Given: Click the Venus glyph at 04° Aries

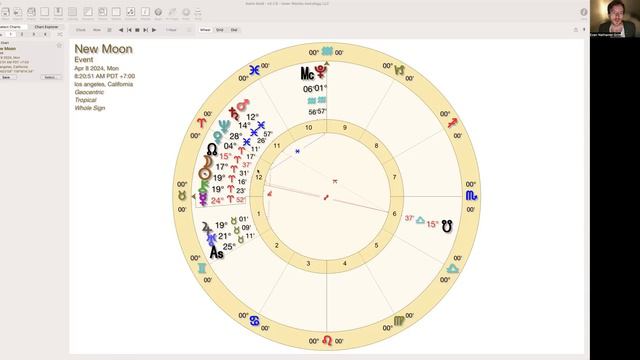Looking at the screenshot, I should 218,137.
